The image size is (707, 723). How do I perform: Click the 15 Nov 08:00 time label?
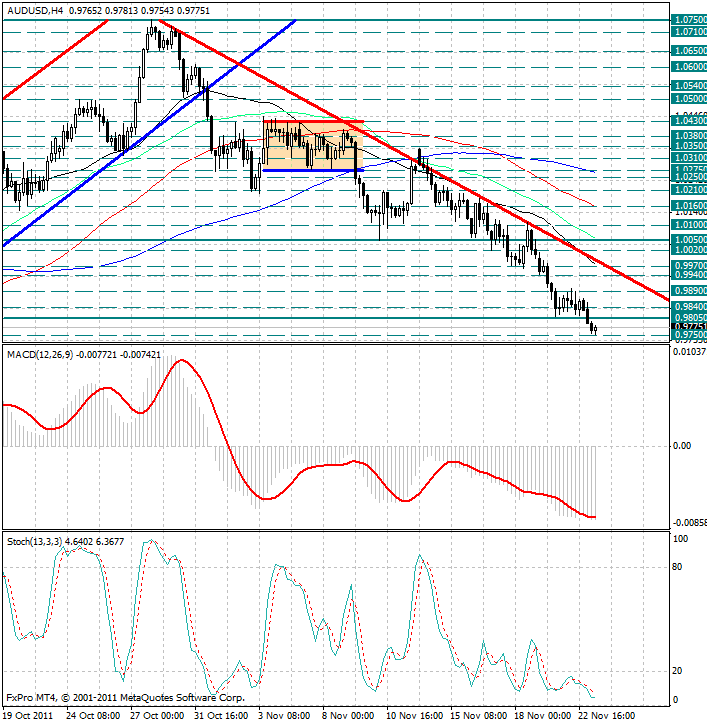tap(477, 716)
